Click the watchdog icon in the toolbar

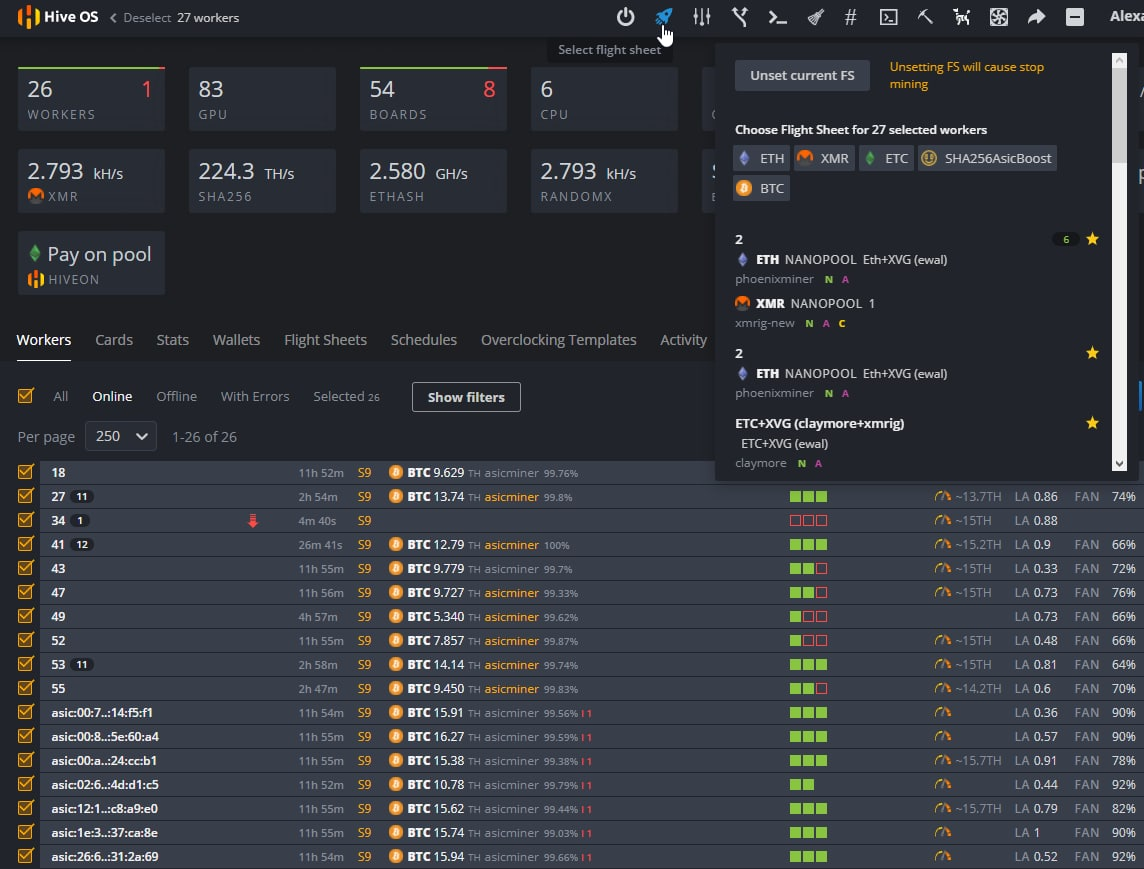click(x=962, y=17)
